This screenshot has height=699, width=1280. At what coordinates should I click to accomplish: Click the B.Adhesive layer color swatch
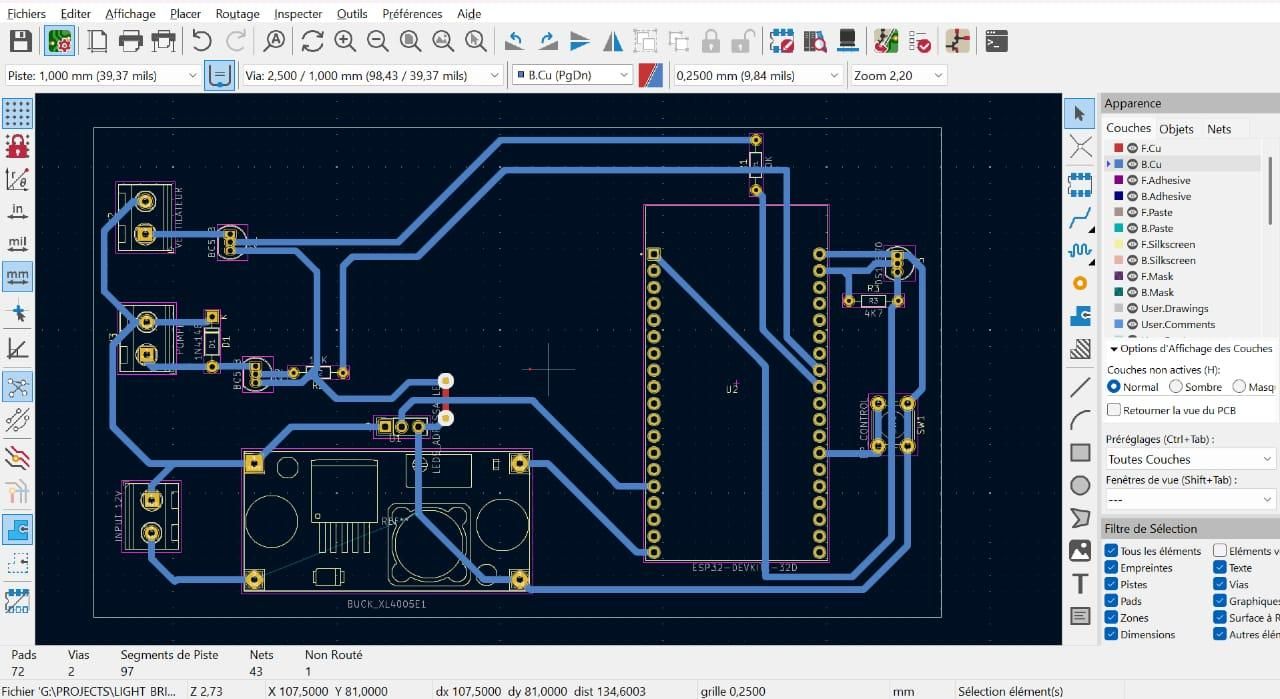(x=1118, y=196)
